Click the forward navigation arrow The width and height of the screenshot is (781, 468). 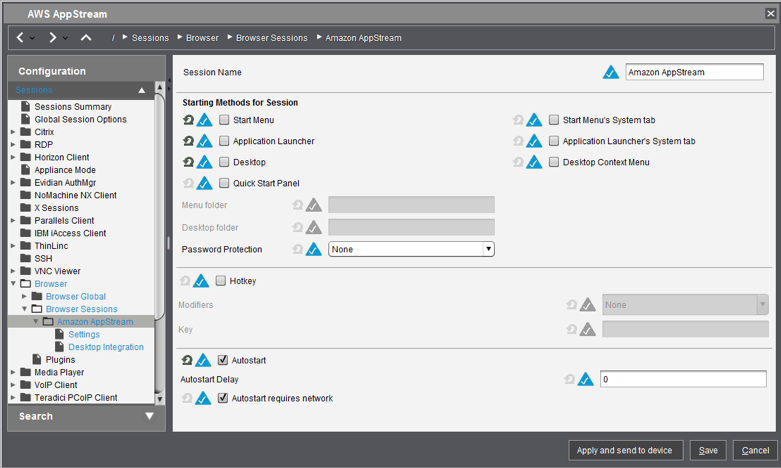click(x=52, y=37)
